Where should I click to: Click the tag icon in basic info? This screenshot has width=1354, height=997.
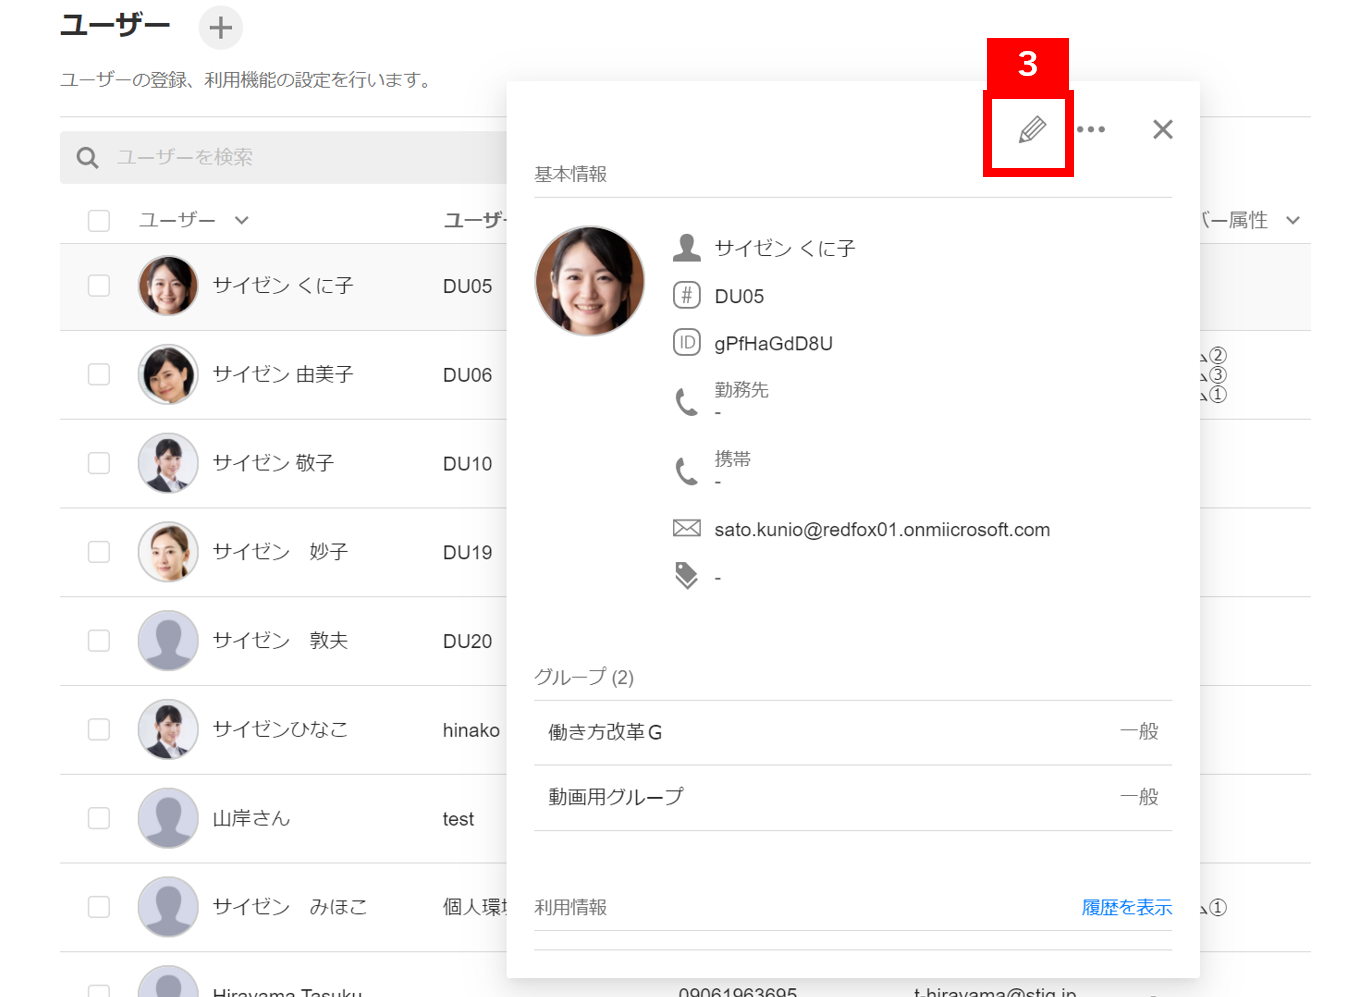pos(687,575)
